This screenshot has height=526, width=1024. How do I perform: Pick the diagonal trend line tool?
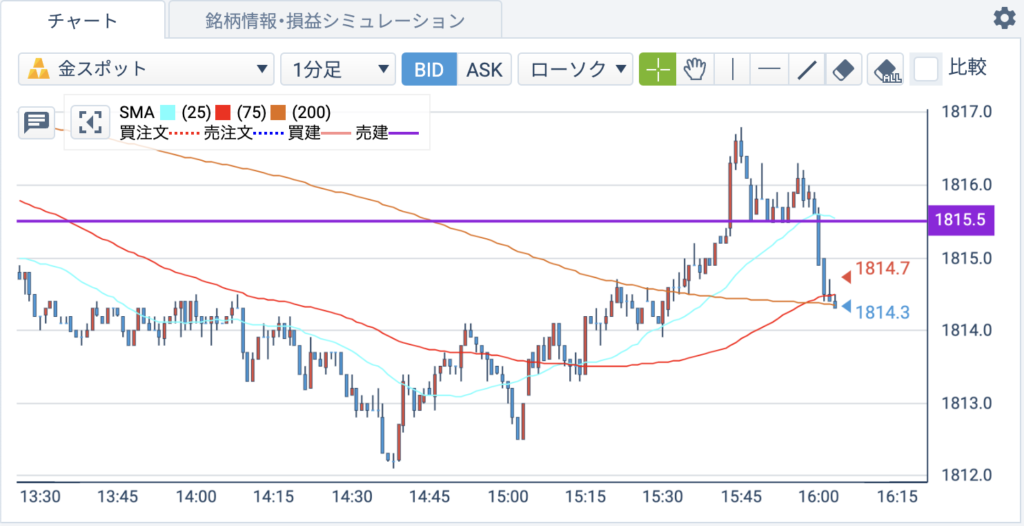click(x=807, y=69)
